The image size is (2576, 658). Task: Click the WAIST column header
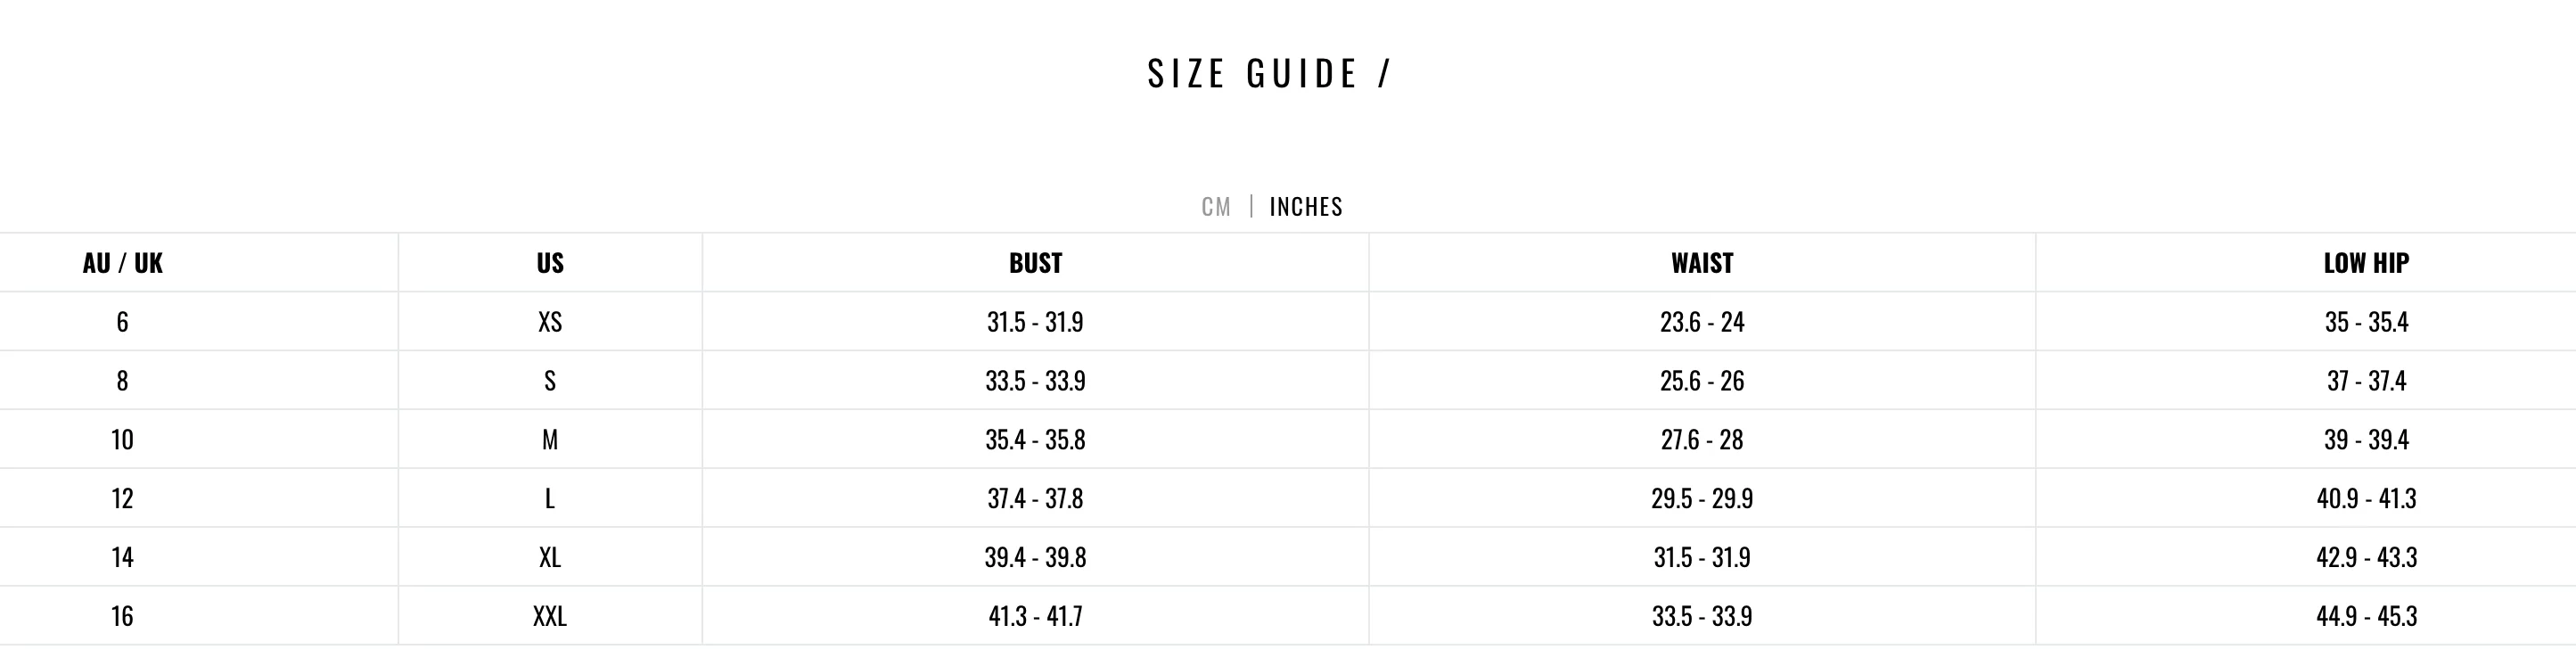tap(1702, 263)
